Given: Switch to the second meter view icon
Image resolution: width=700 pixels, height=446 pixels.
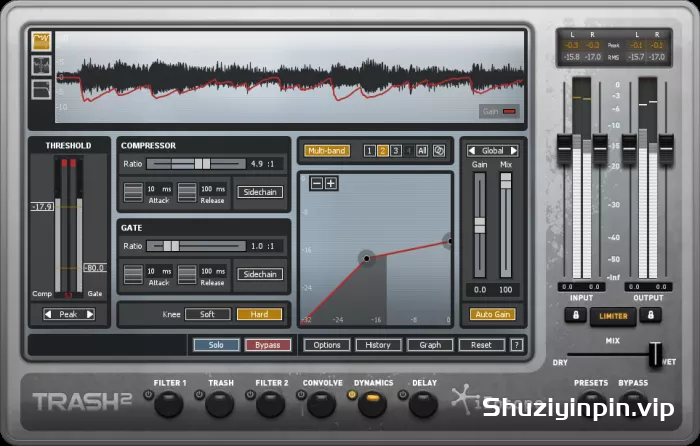Looking at the screenshot, I should [x=41, y=66].
